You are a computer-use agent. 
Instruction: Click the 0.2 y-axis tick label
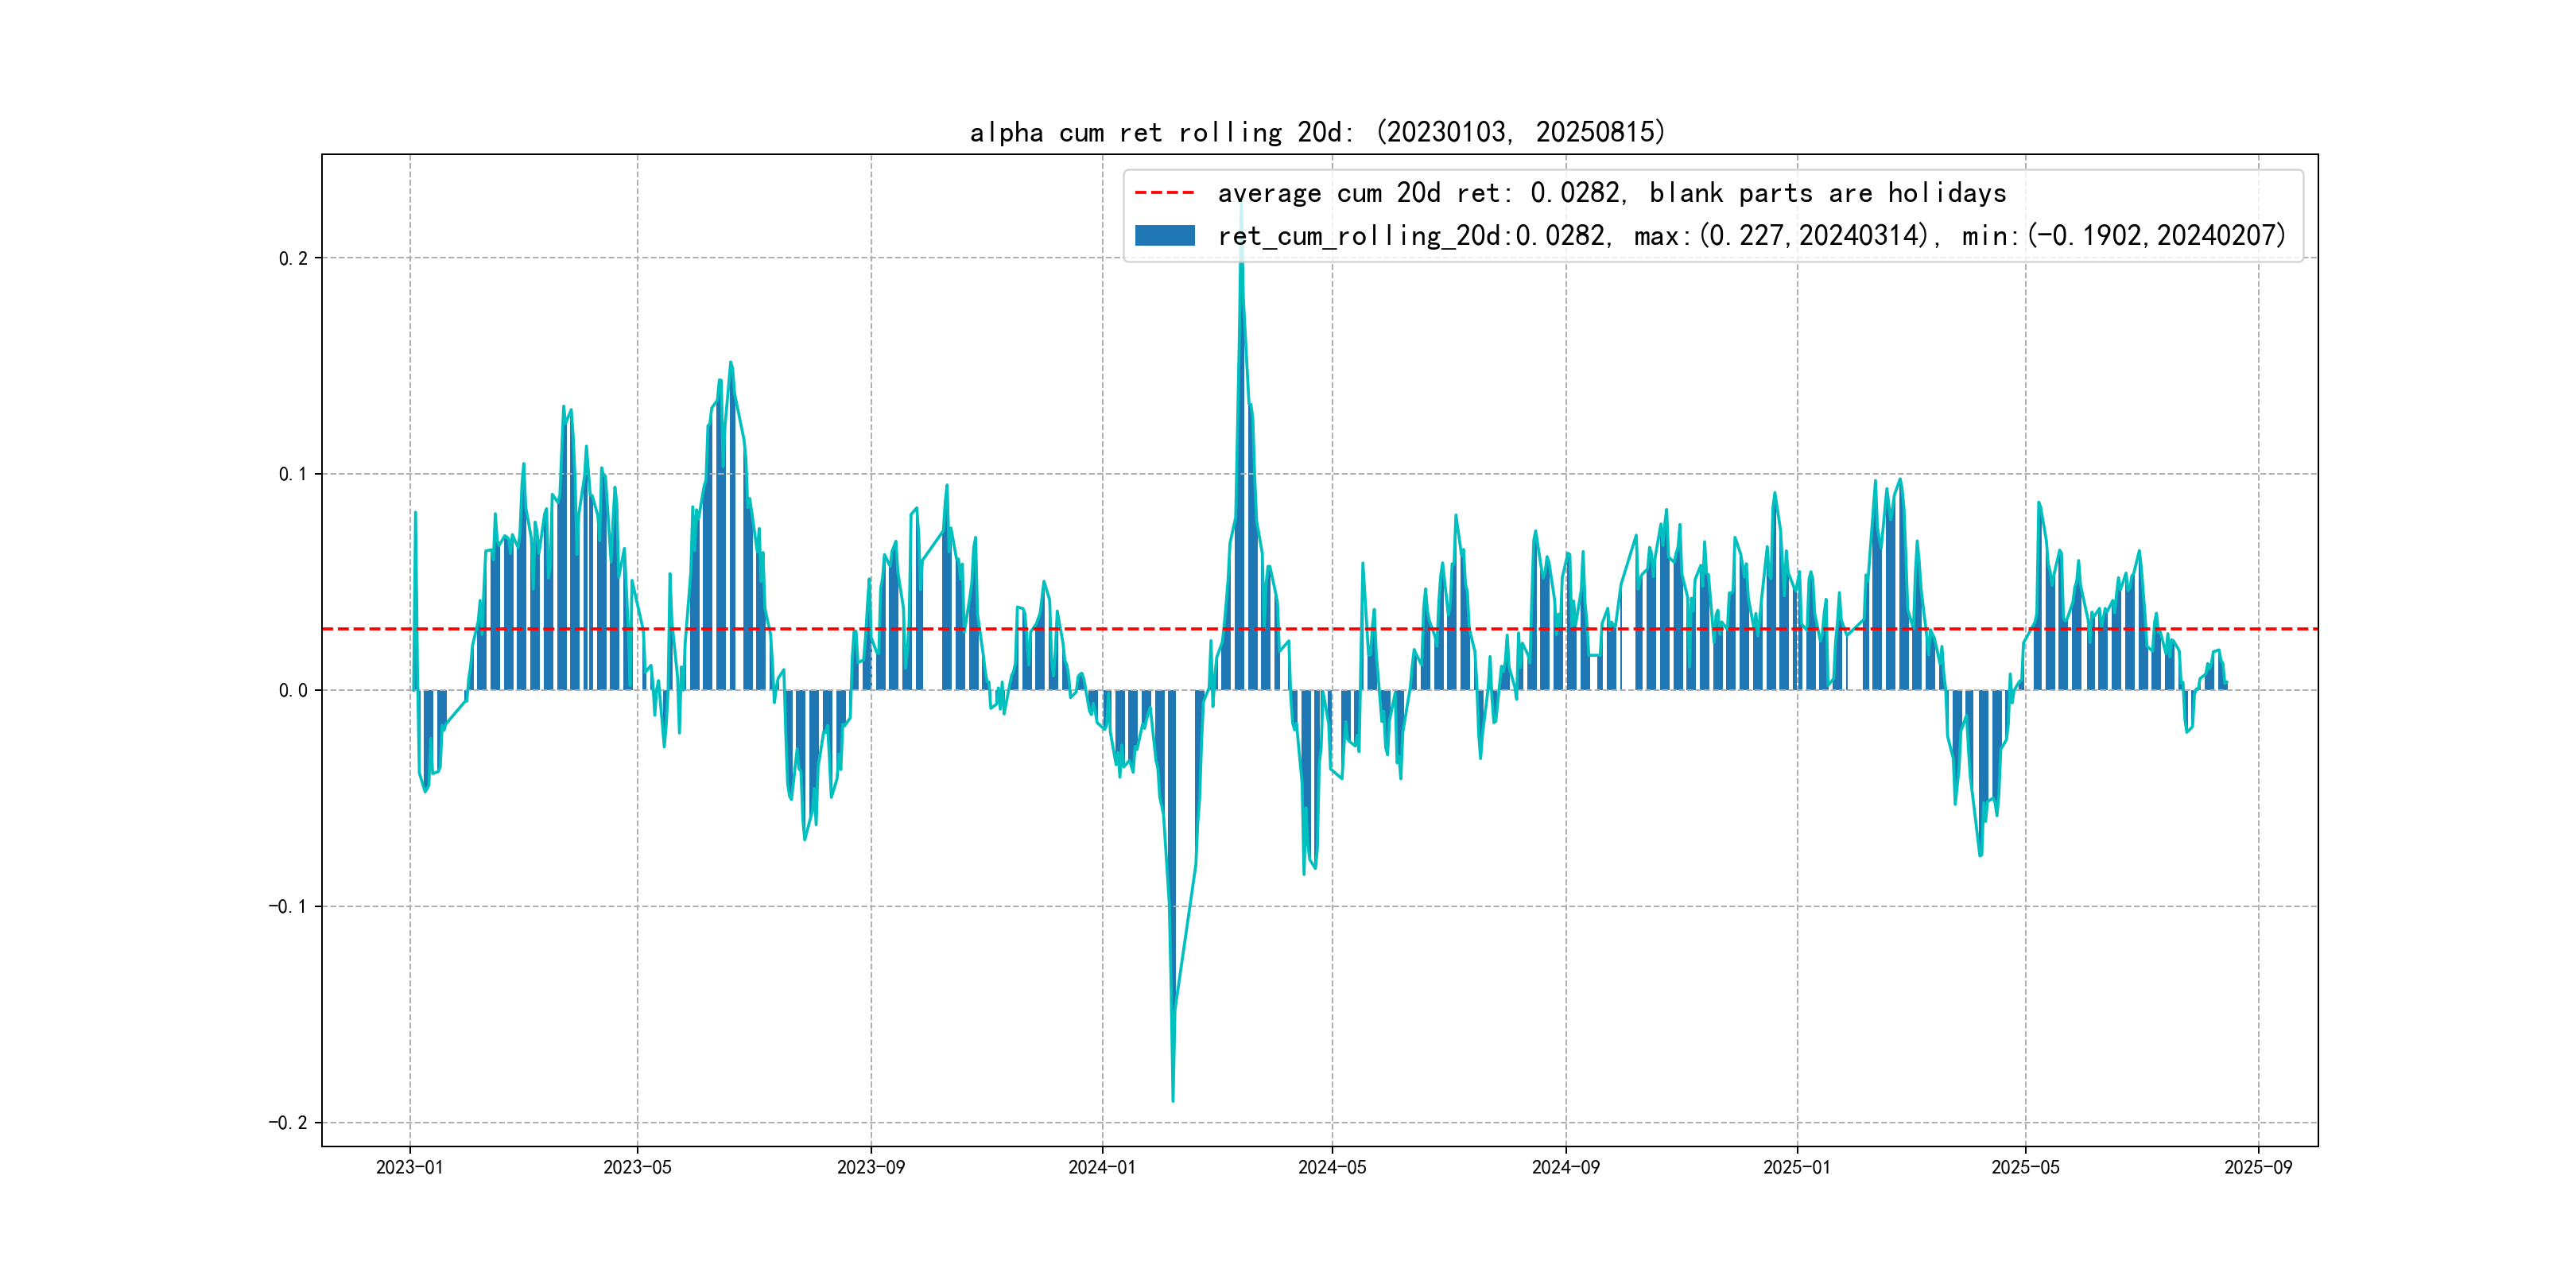[x=293, y=258]
